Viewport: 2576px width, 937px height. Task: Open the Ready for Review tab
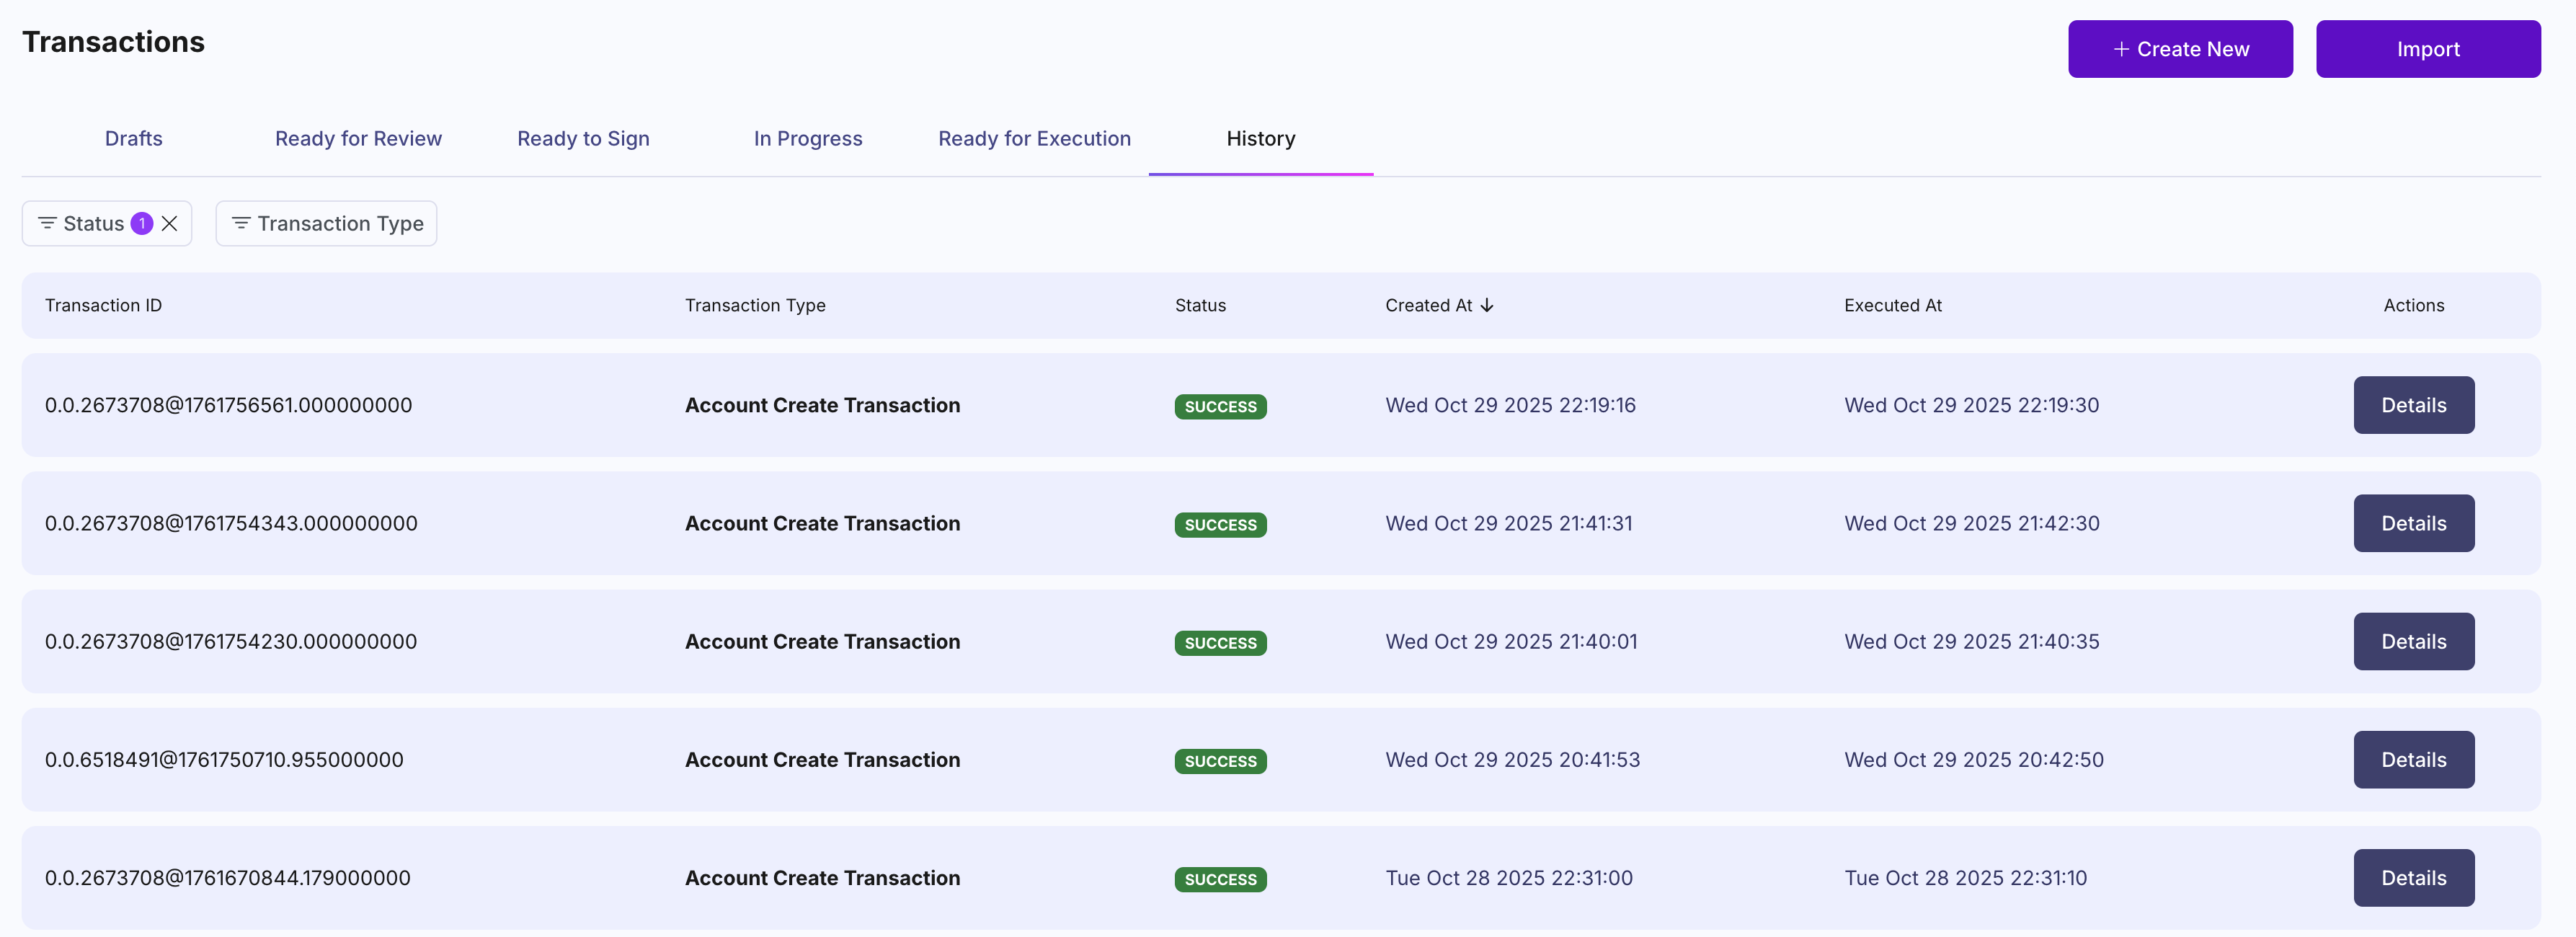[x=358, y=138]
